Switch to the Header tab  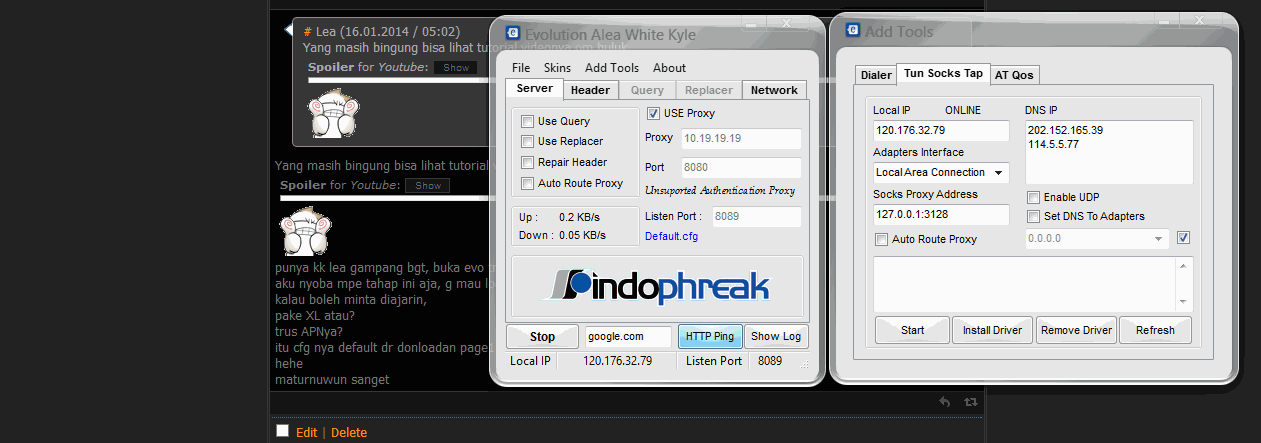click(590, 90)
